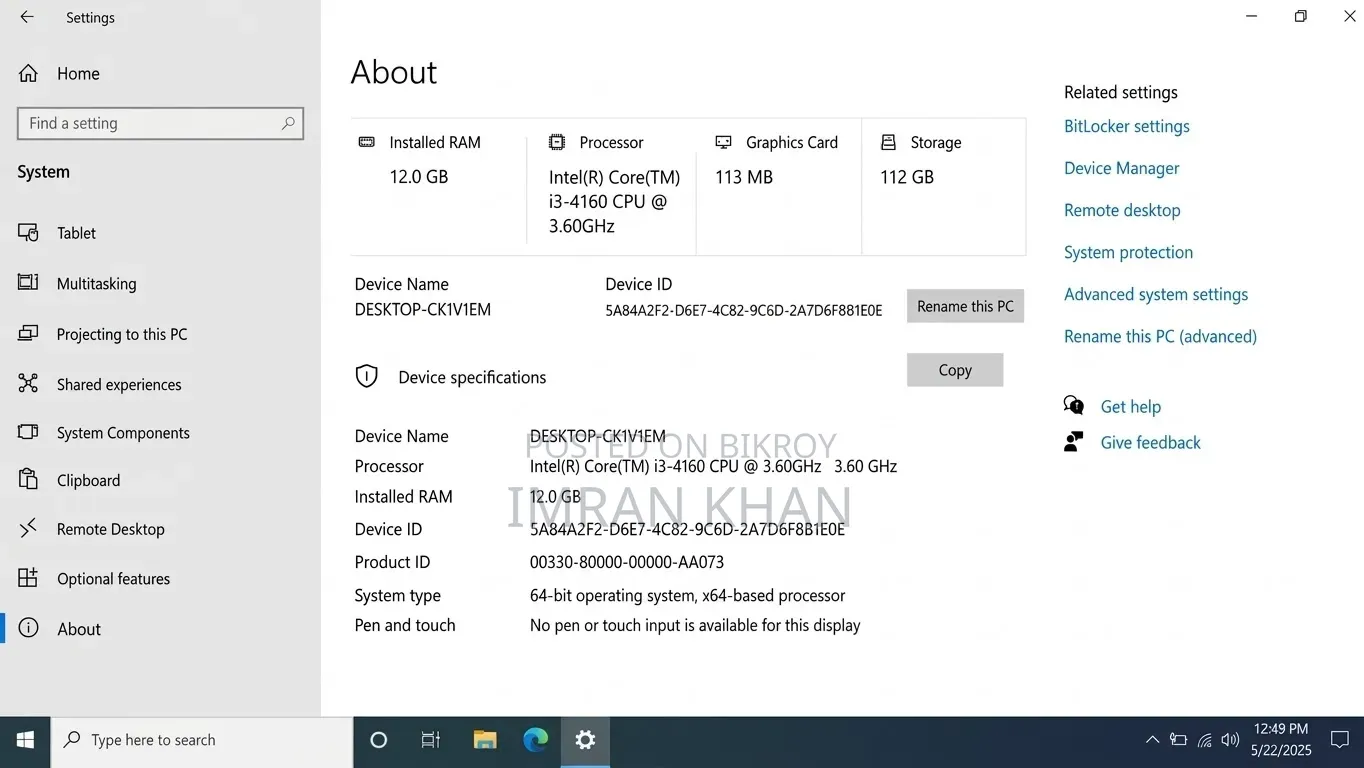Open Device Manager link
Viewport: 1364px width, 768px height.
1121,168
